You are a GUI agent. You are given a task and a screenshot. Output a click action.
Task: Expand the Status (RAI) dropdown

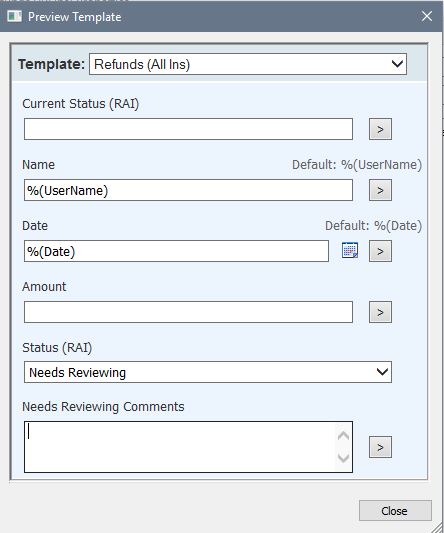coord(382,372)
